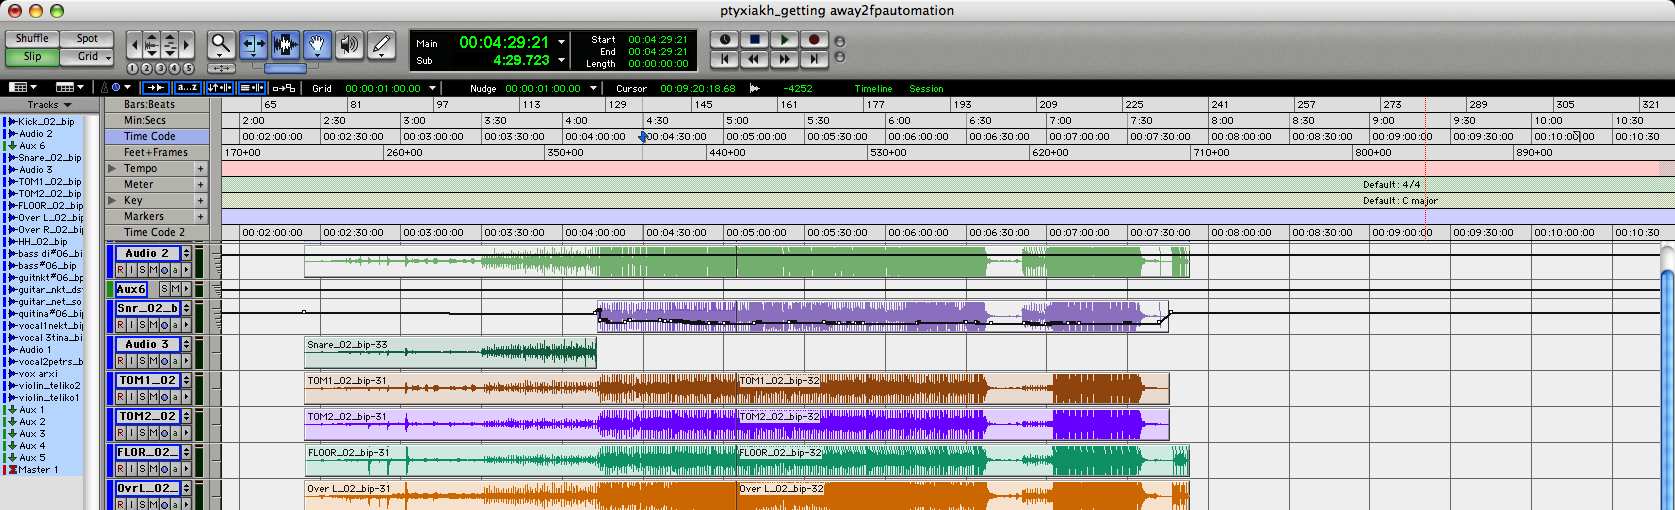Record-enable the Audio 2 track
Viewport: 1675px width, 510px height.
pos(121,270)
